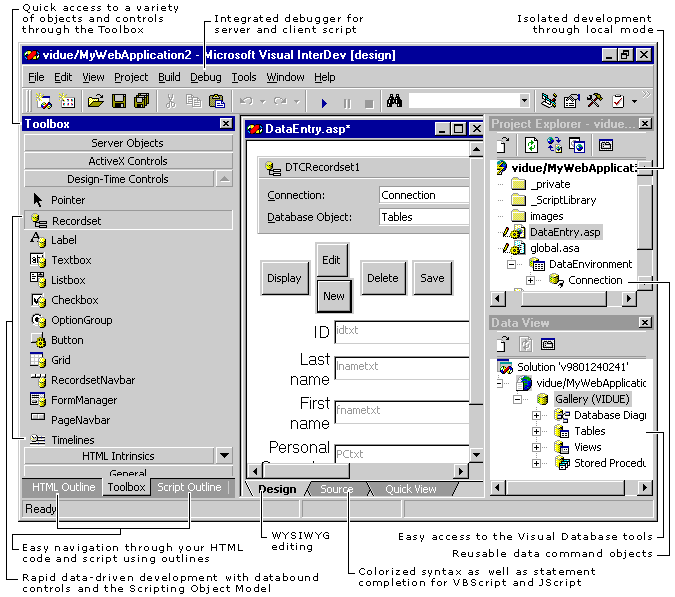The image size is (675, 597).
Task: Open the Project menu
Action: coord(131,77)
